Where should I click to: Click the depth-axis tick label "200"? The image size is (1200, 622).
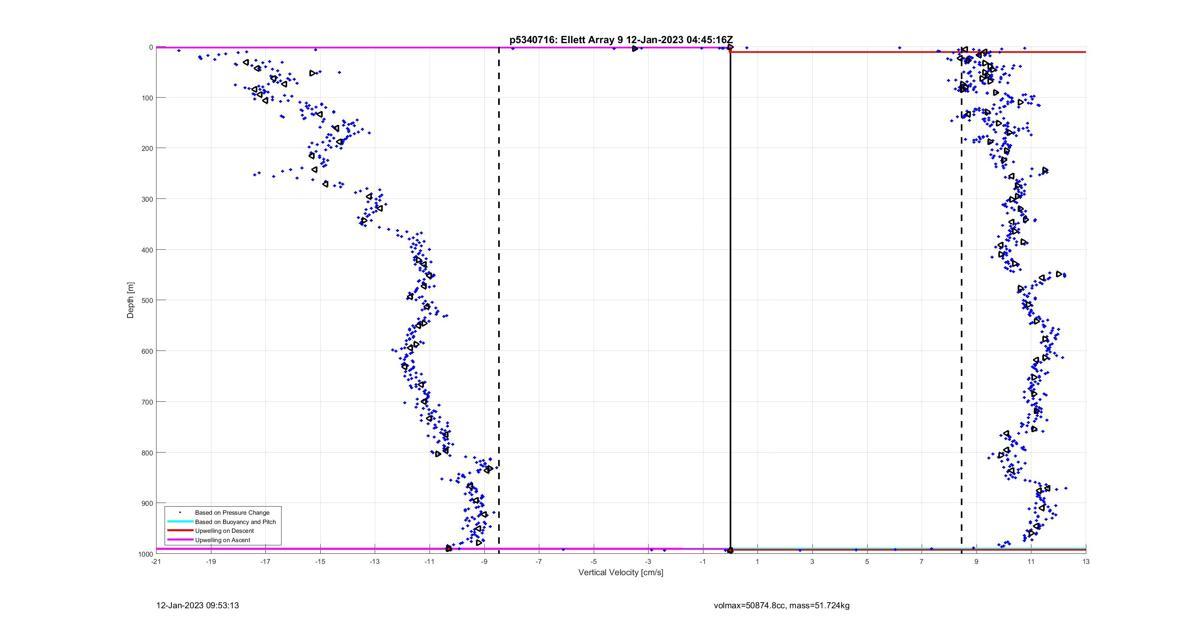point(146,148)
